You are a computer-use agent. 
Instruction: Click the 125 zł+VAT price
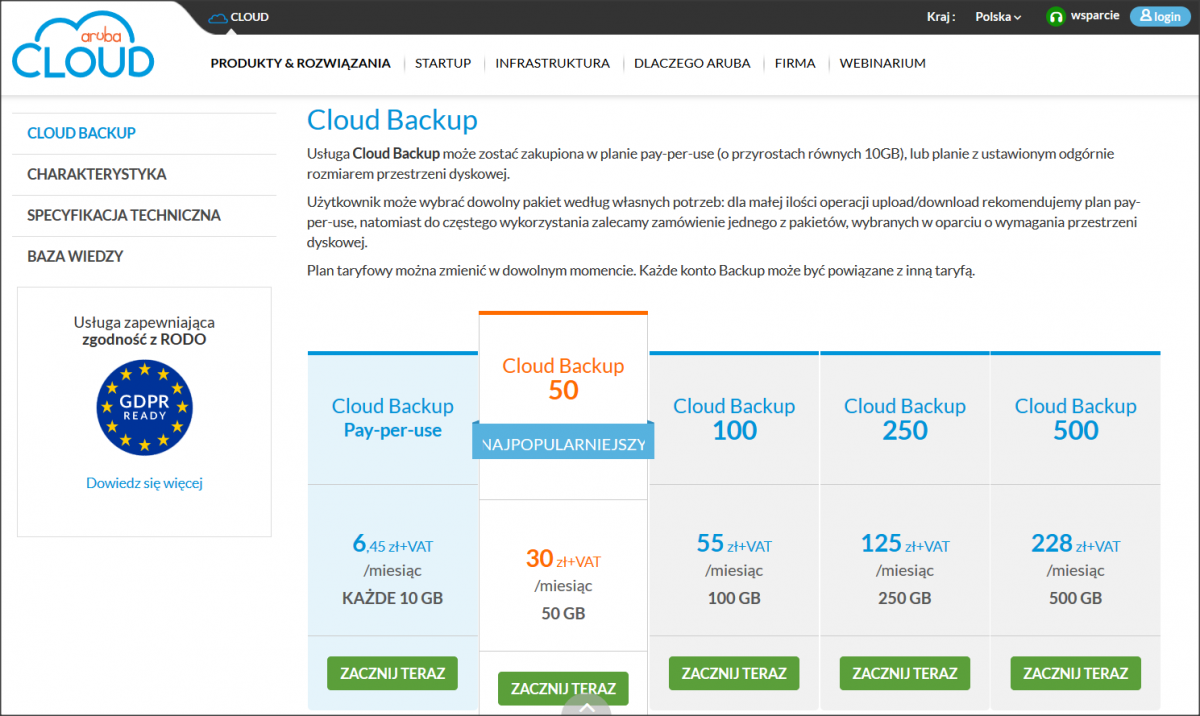905,544
